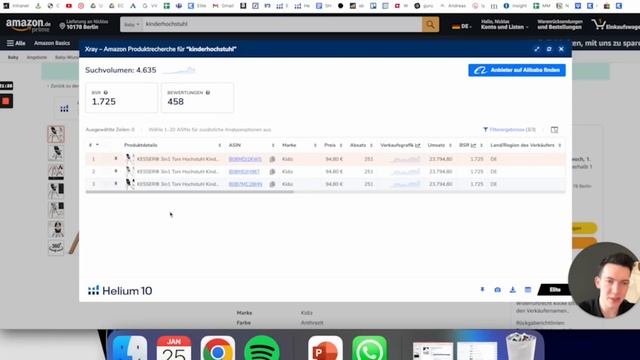The width and height of the screenshot is (640, 360).
Task: Click the Verkaufsgrafik column chart icon
Action: [x=418, y=145]
